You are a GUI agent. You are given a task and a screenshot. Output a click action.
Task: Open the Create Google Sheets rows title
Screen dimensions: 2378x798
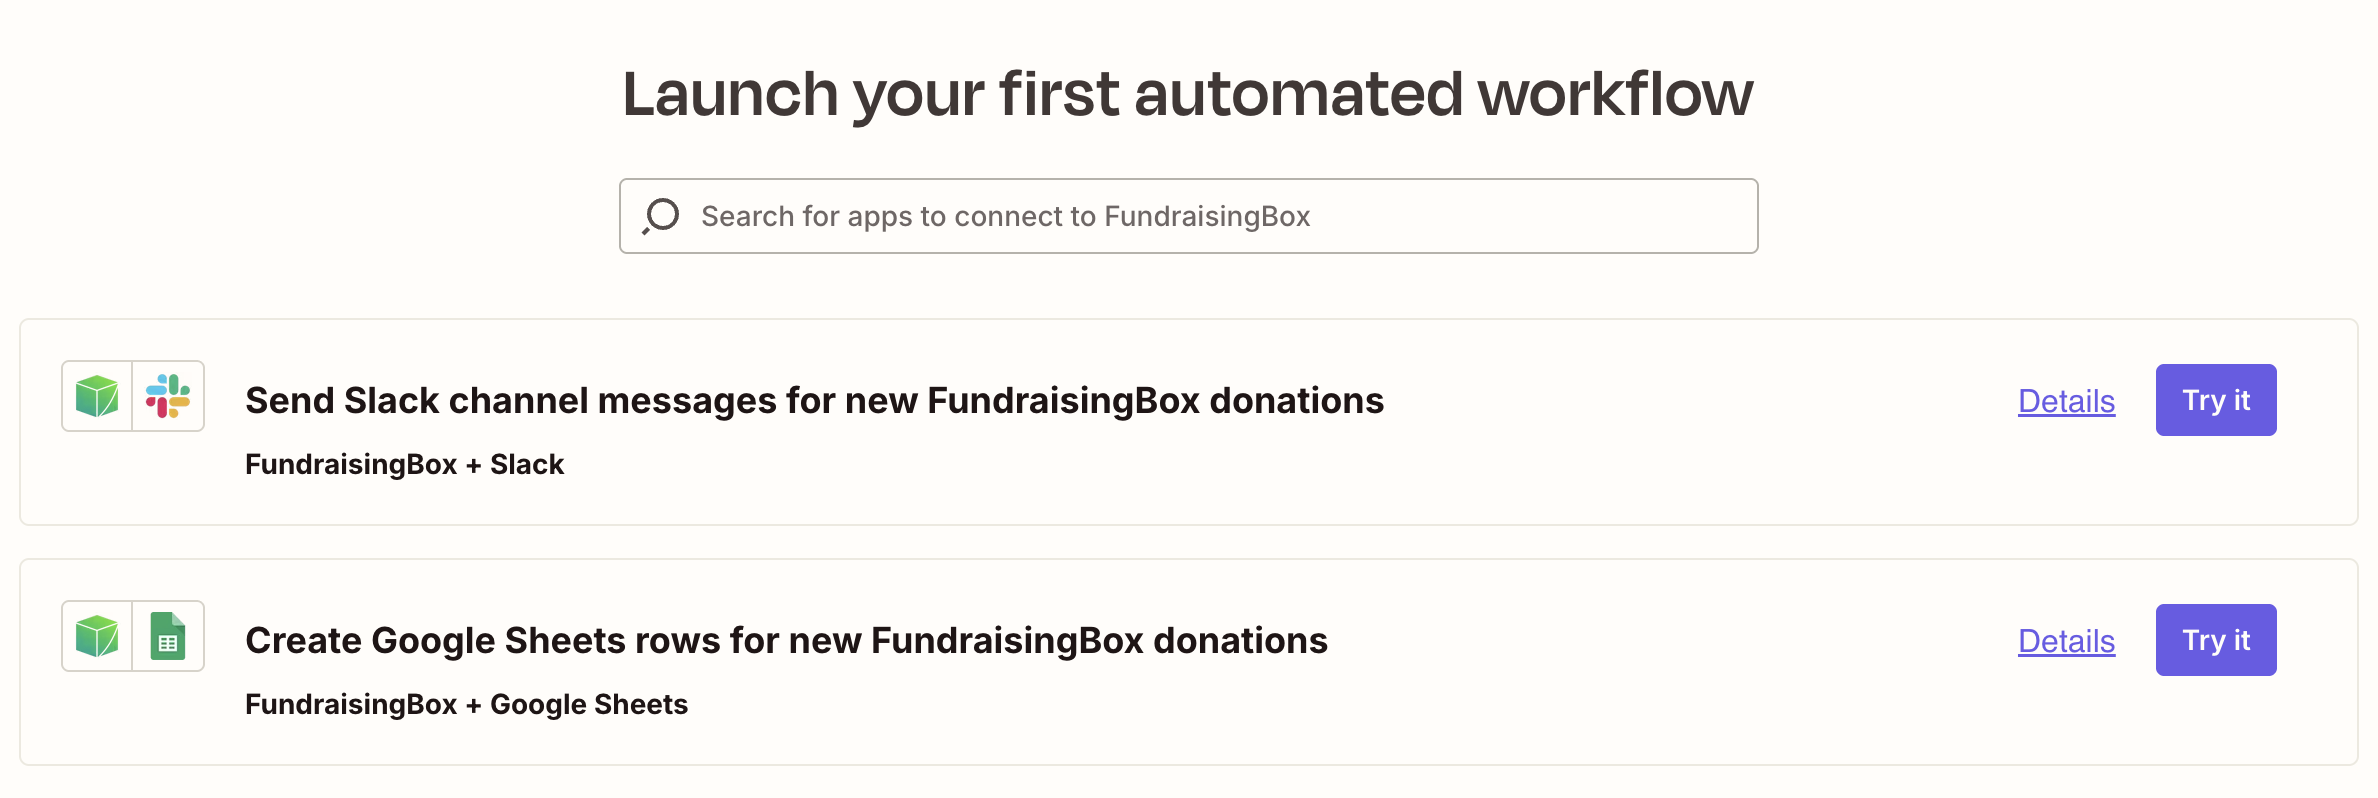point(786,641)
